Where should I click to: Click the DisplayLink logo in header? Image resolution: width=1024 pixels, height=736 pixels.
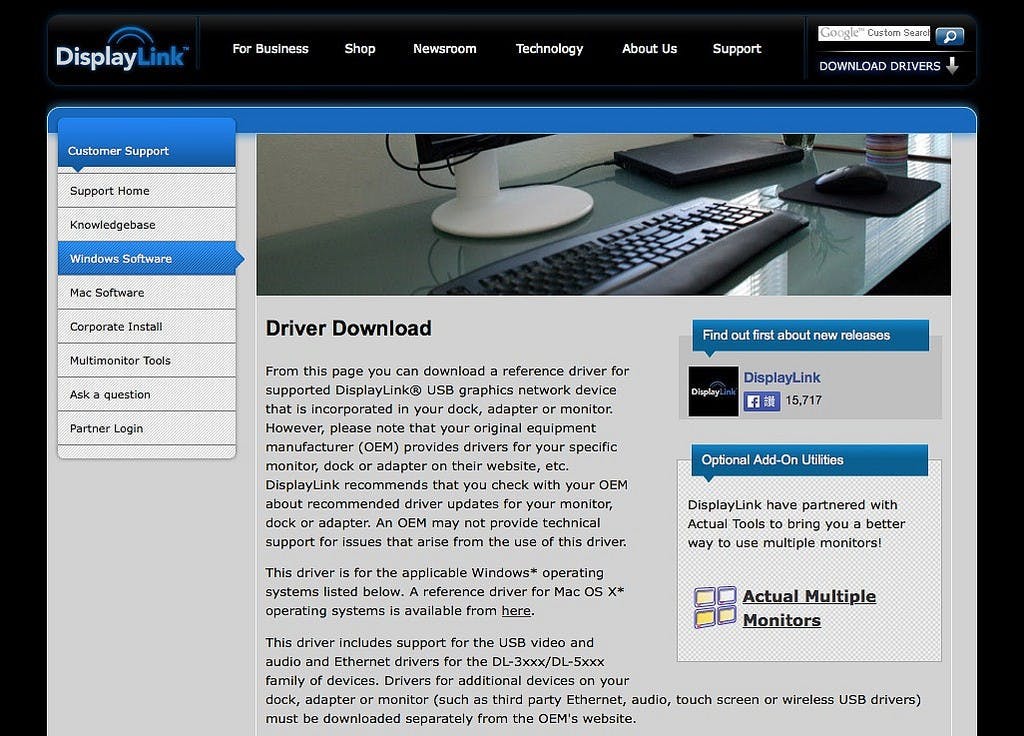[x=123, y=50]
